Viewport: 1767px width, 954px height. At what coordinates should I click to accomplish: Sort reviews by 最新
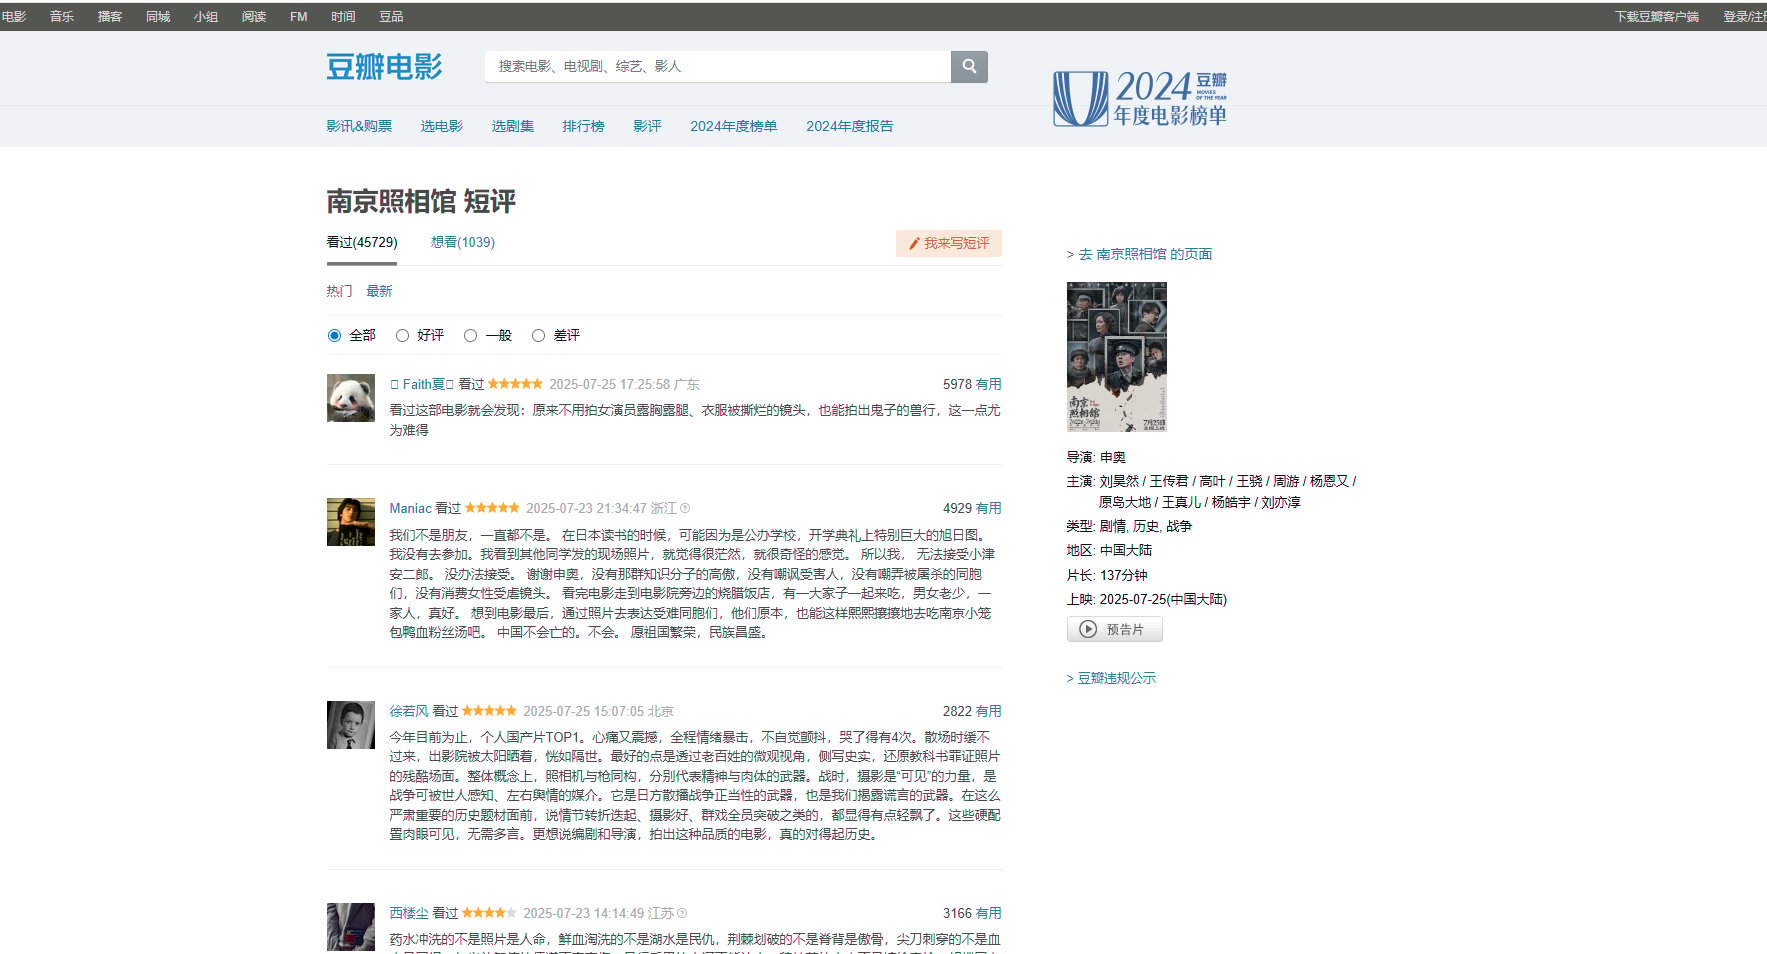point(379,291)
